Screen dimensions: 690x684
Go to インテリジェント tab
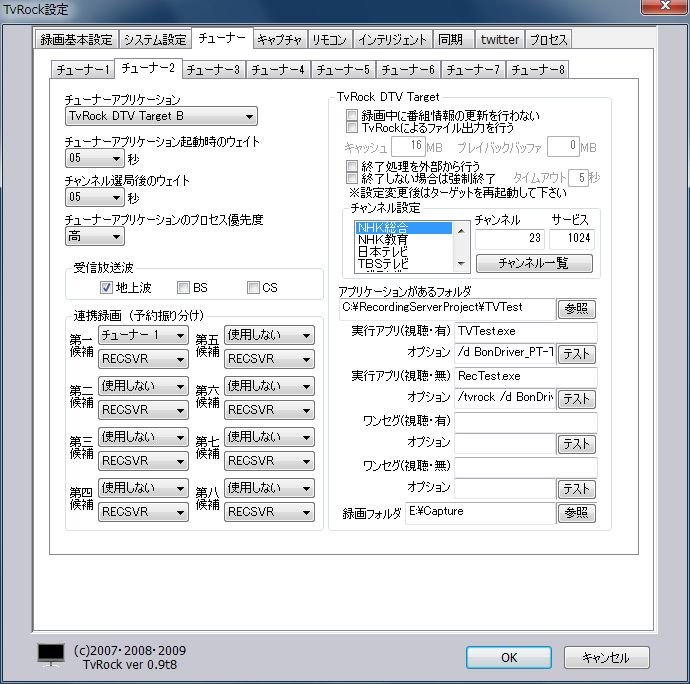392,40
